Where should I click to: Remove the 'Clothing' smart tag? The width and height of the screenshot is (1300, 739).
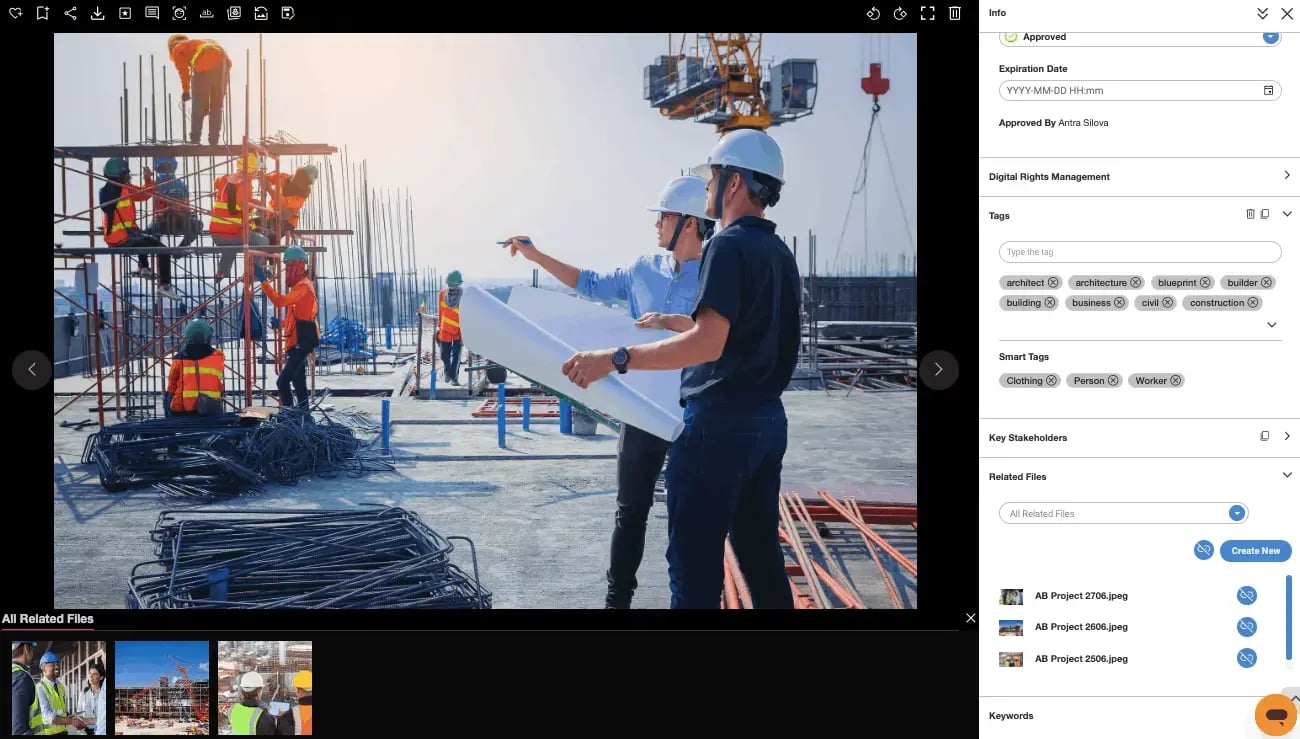pos(1052,380)
